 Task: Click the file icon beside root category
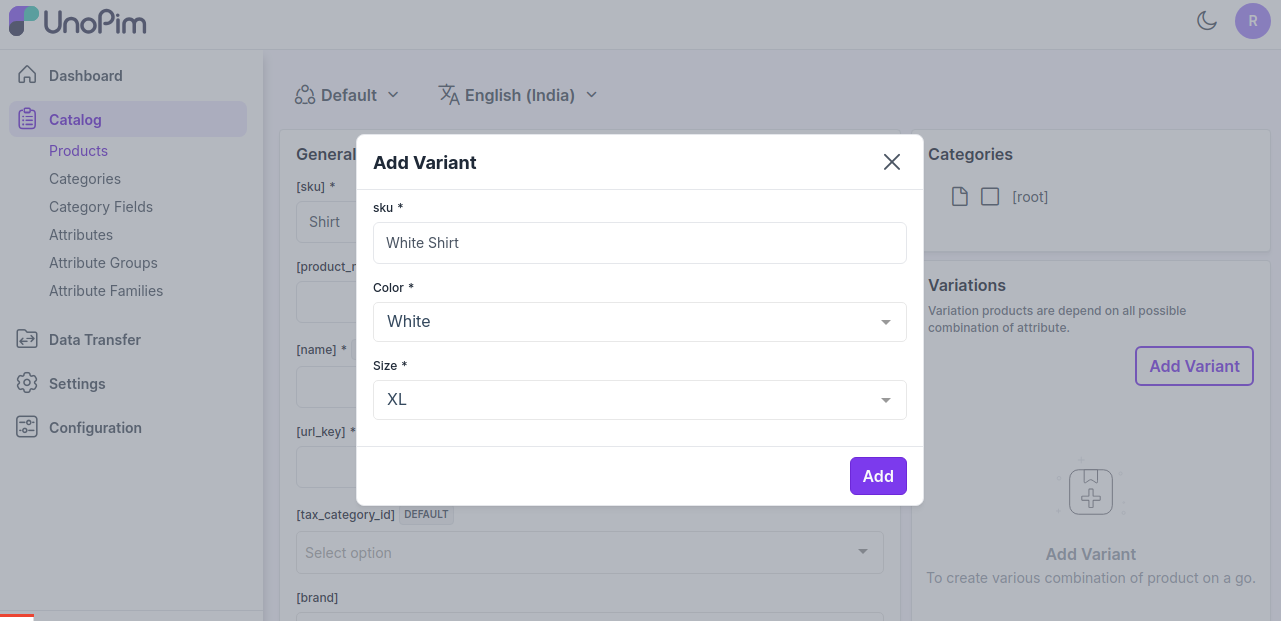coord(960,197)
